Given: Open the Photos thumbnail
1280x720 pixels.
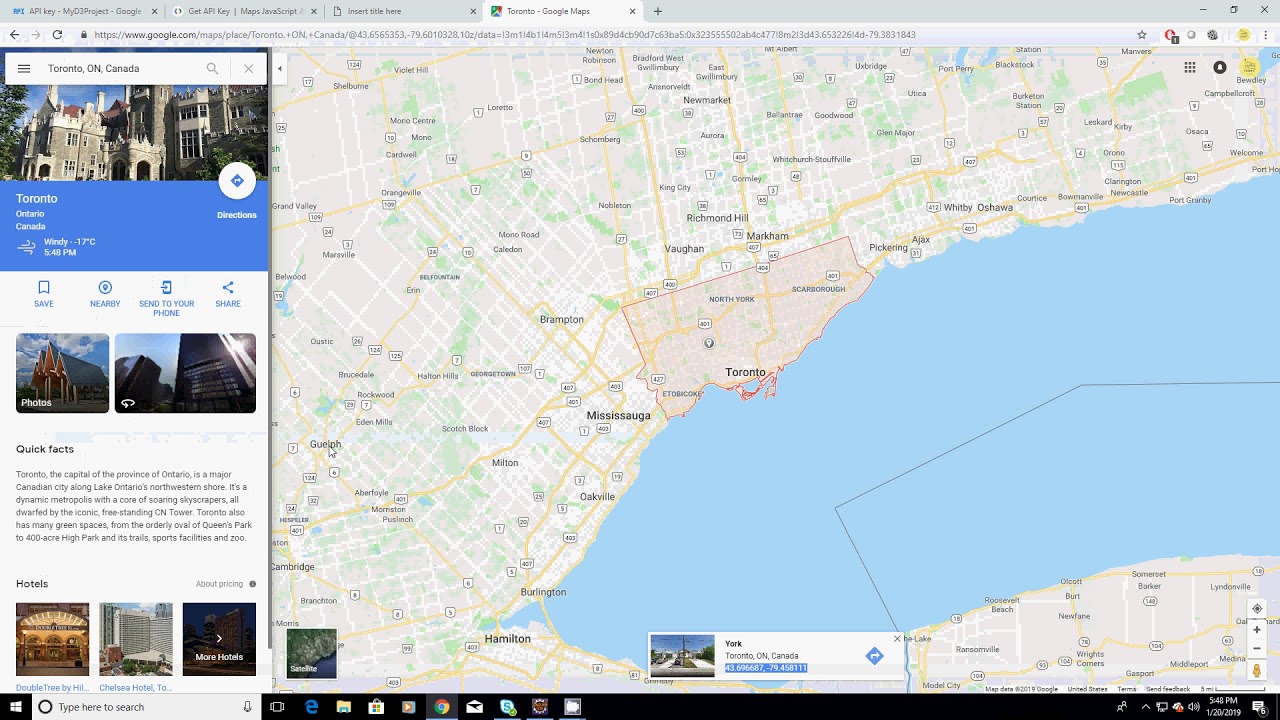Looking at the screenshot, I should [x=62, y=373].
